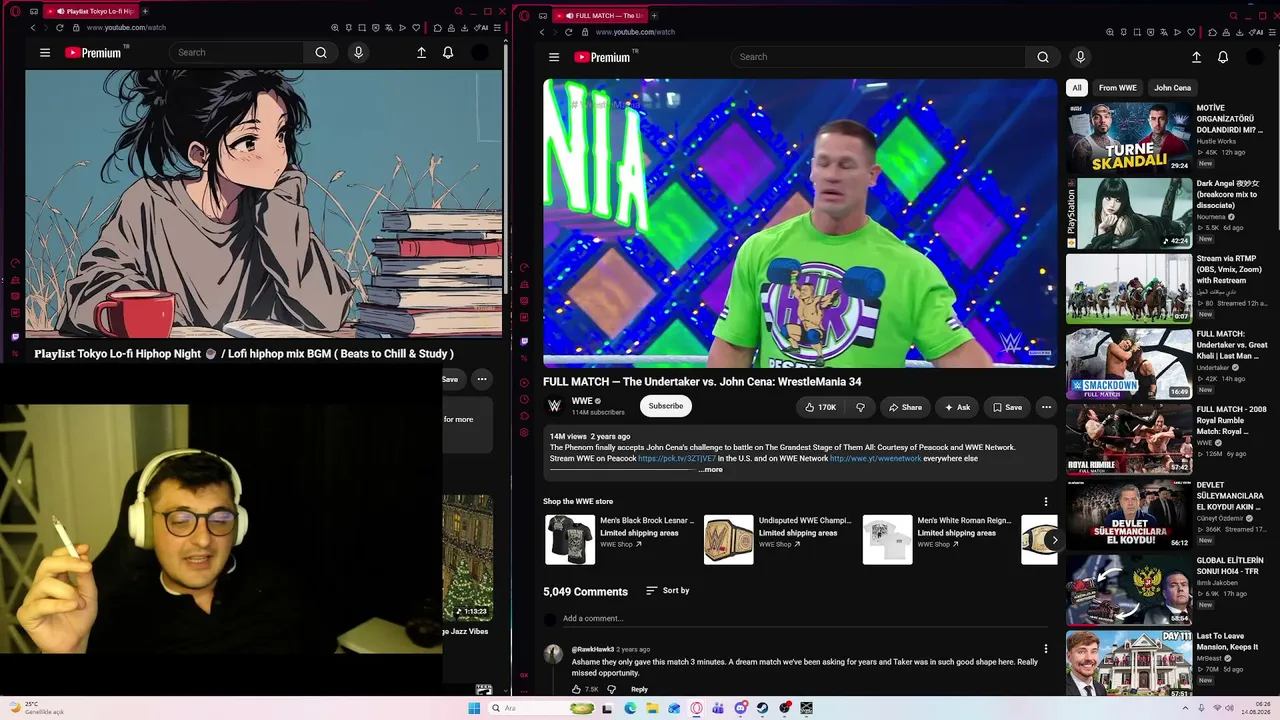Dislike the Undertaker vs. John Cena video
The image size is (1280, 720).
(x=860, y=407)
